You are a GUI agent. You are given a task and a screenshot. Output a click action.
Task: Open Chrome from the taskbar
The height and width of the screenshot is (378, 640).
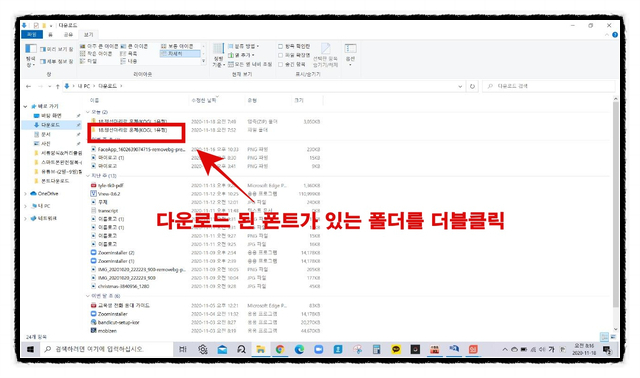click(x=280, y=349)
